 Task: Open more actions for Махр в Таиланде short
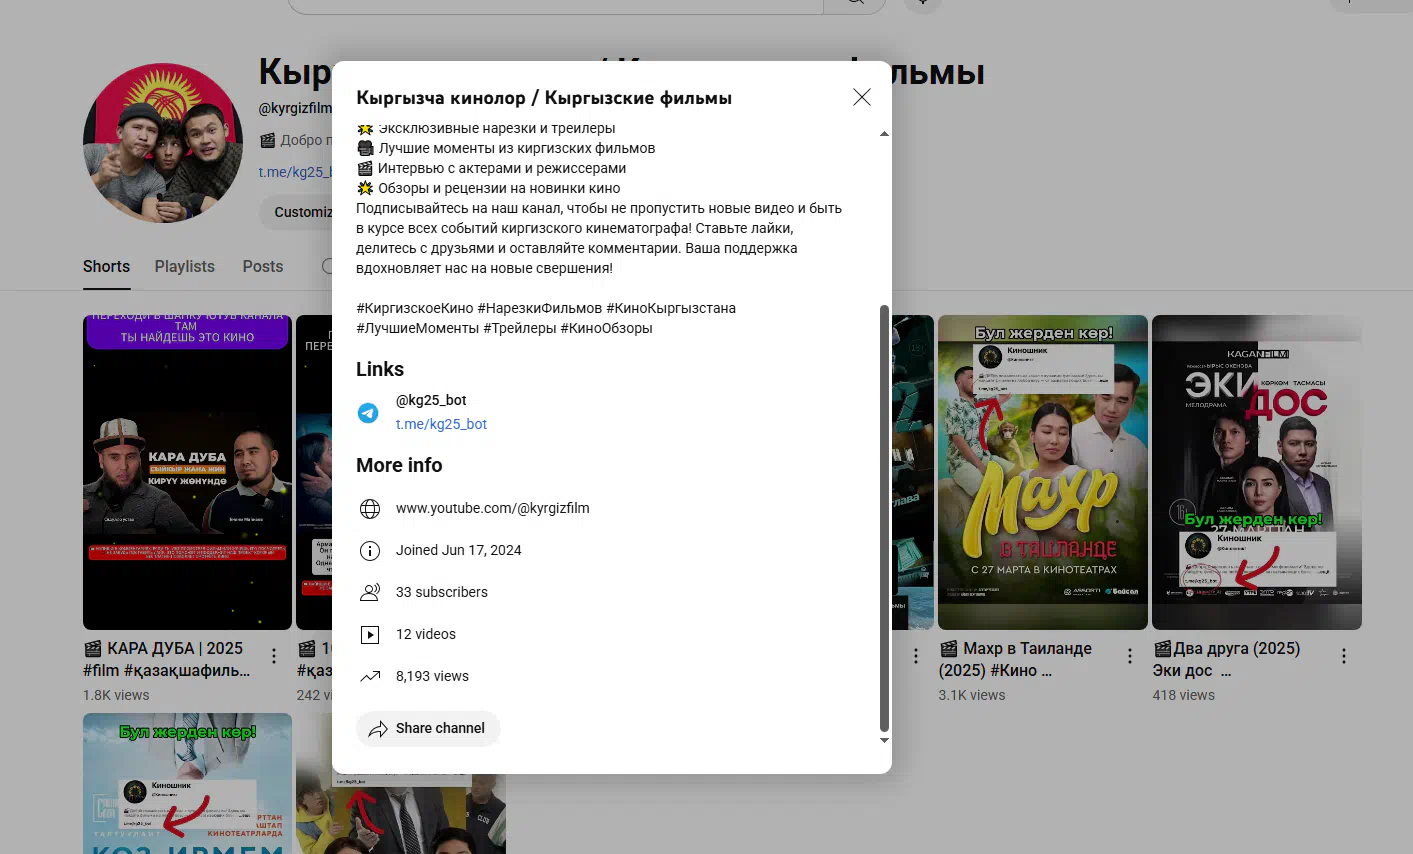coord(1130,656)
